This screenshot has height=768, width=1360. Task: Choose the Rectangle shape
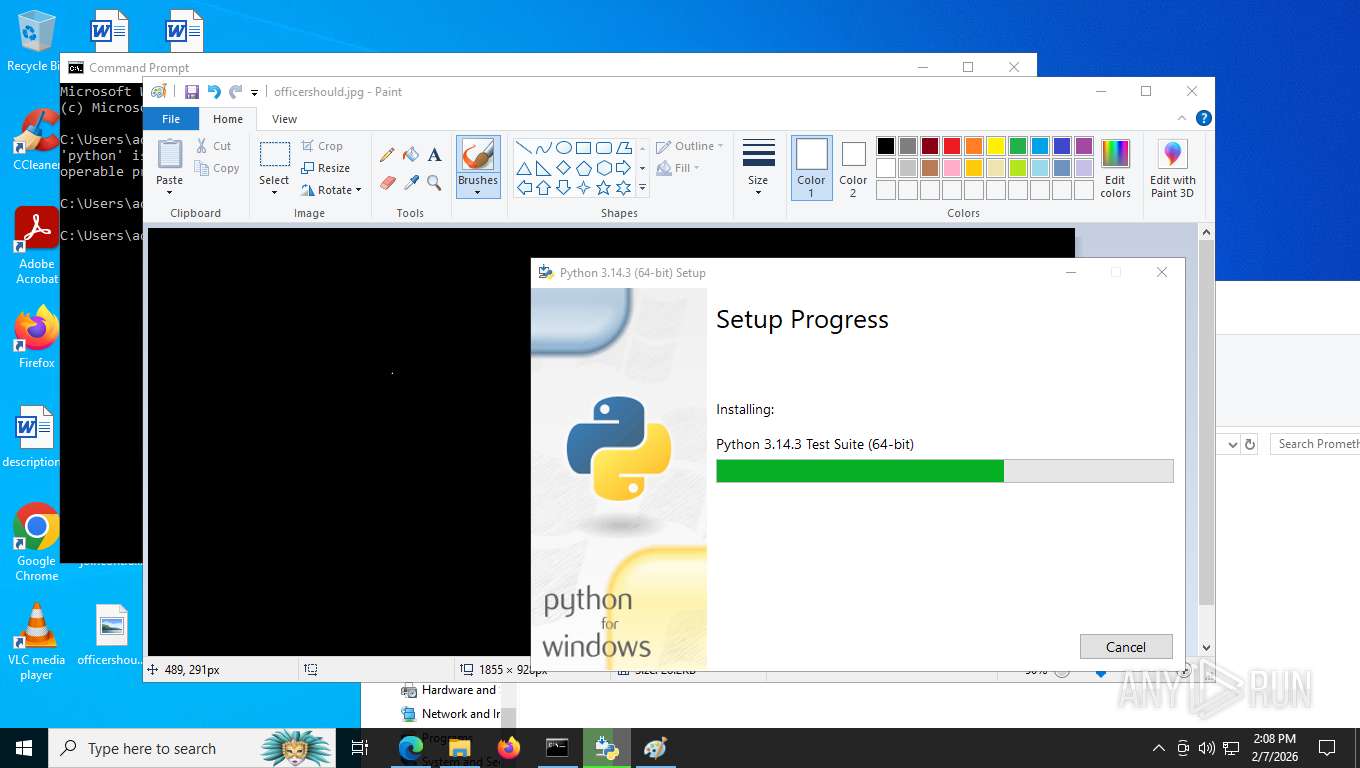[583, 148]
